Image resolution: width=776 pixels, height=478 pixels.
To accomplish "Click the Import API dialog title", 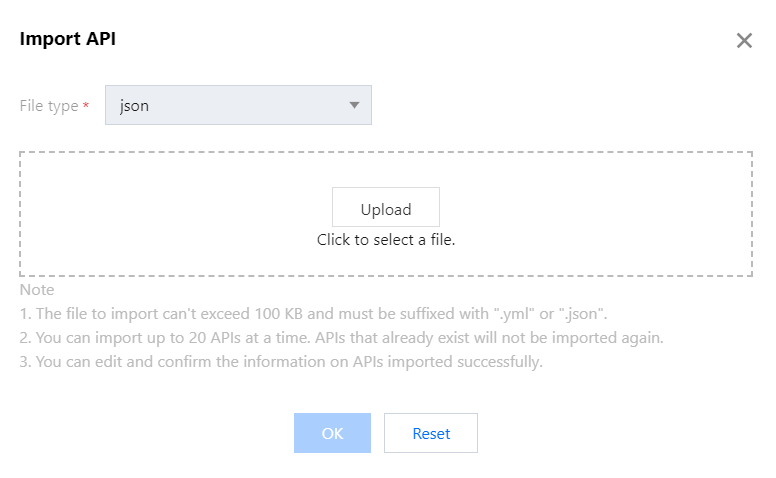I will click(x=68, y=39).
